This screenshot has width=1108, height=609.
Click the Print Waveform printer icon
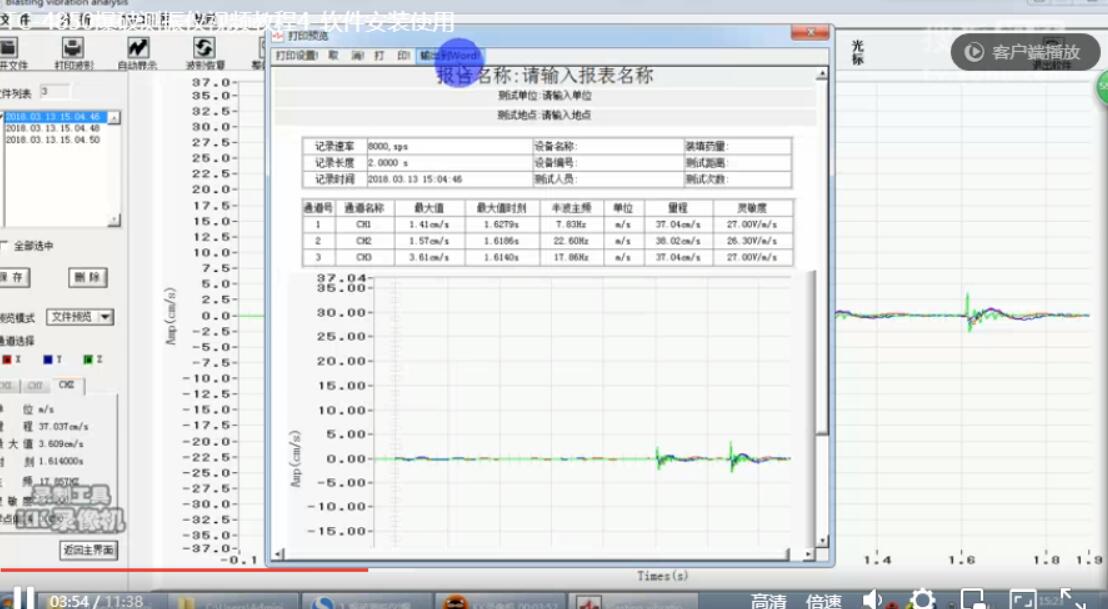click(x=73, y=47)
